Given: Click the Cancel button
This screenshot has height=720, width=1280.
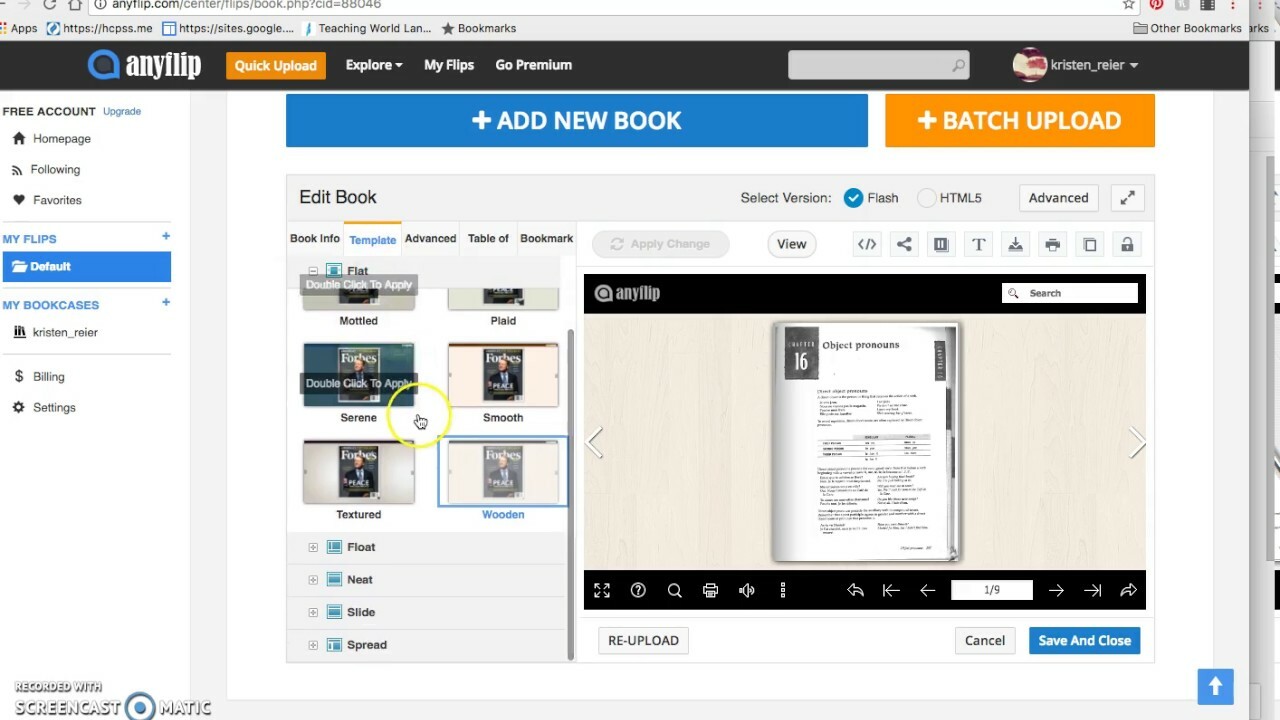Looking at the screenshot, I should click(x=985, y=641).
